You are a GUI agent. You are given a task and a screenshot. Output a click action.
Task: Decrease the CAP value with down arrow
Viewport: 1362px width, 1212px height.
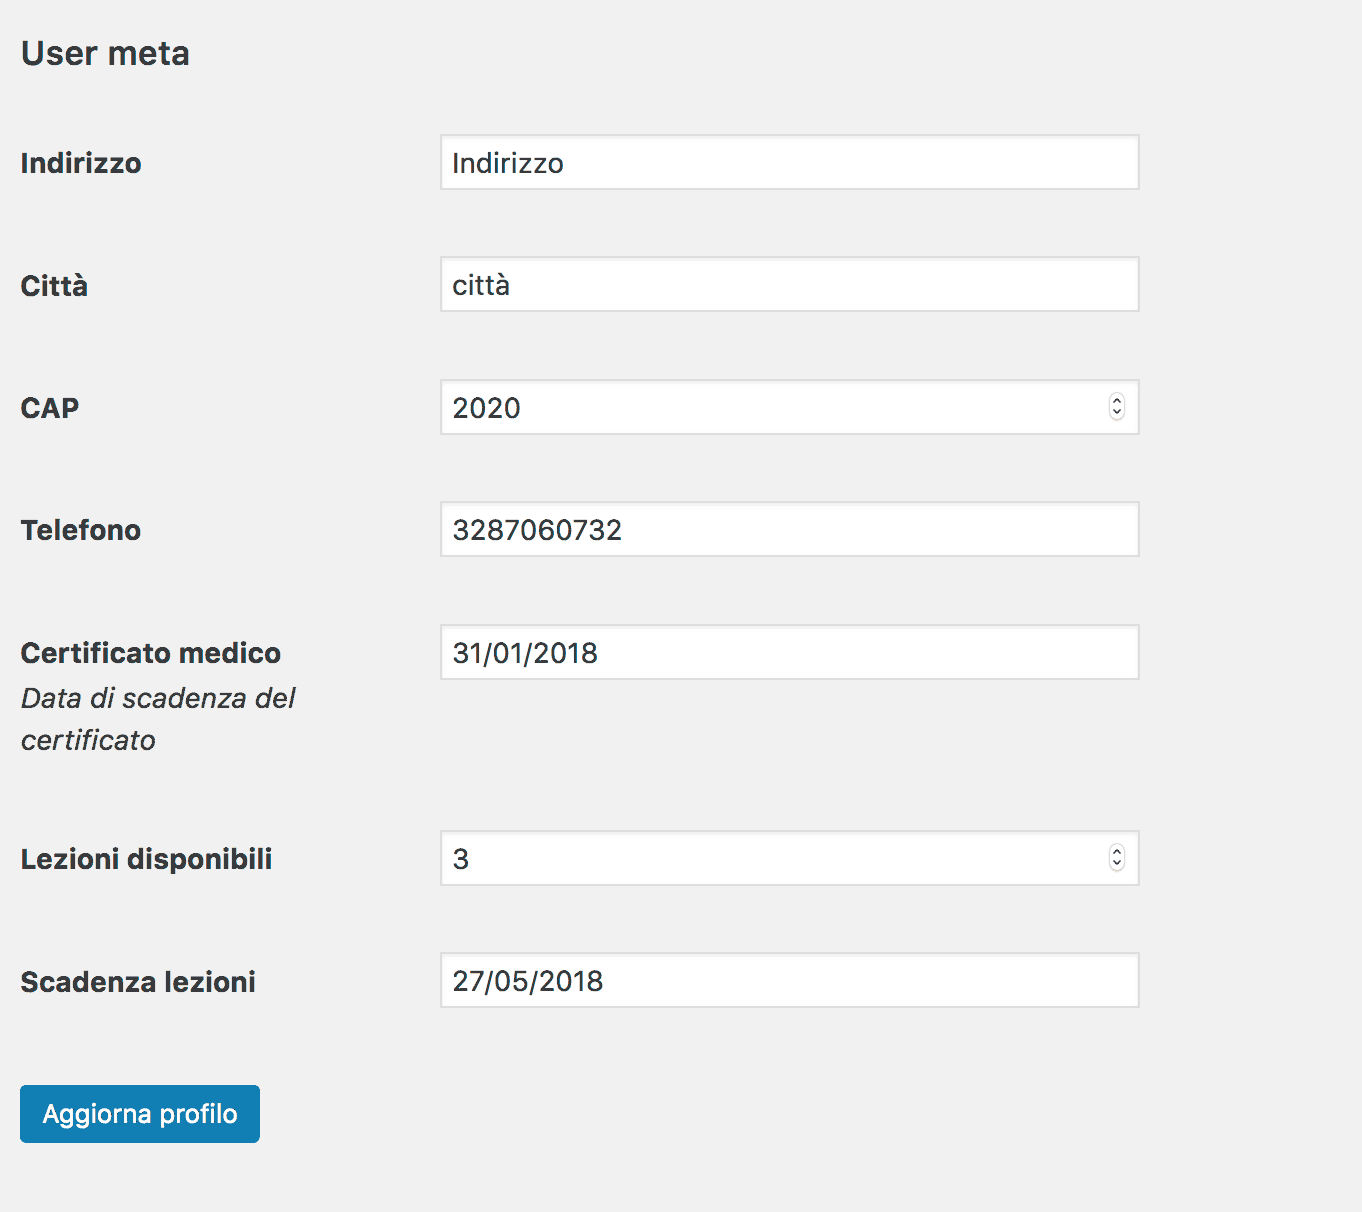tap(1117, 413)
